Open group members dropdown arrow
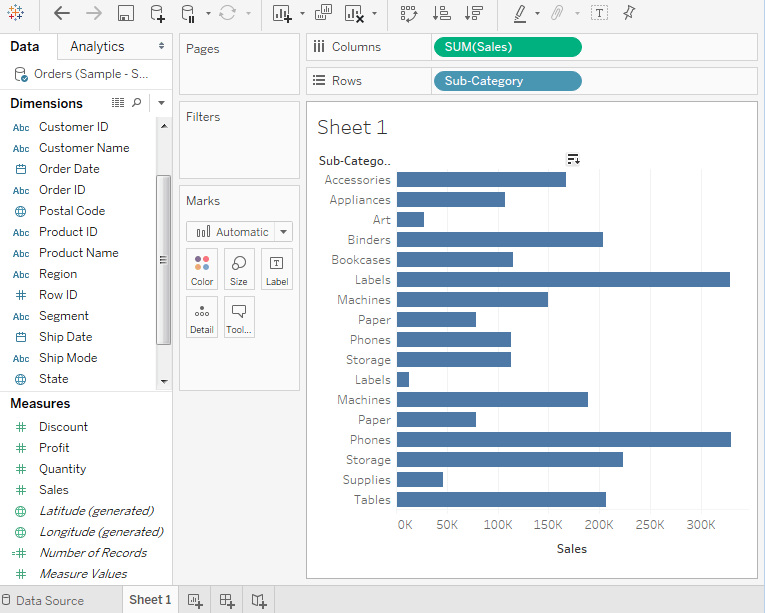Image resolution: width=765 pixels, height=613 pixels. (578, 14)
